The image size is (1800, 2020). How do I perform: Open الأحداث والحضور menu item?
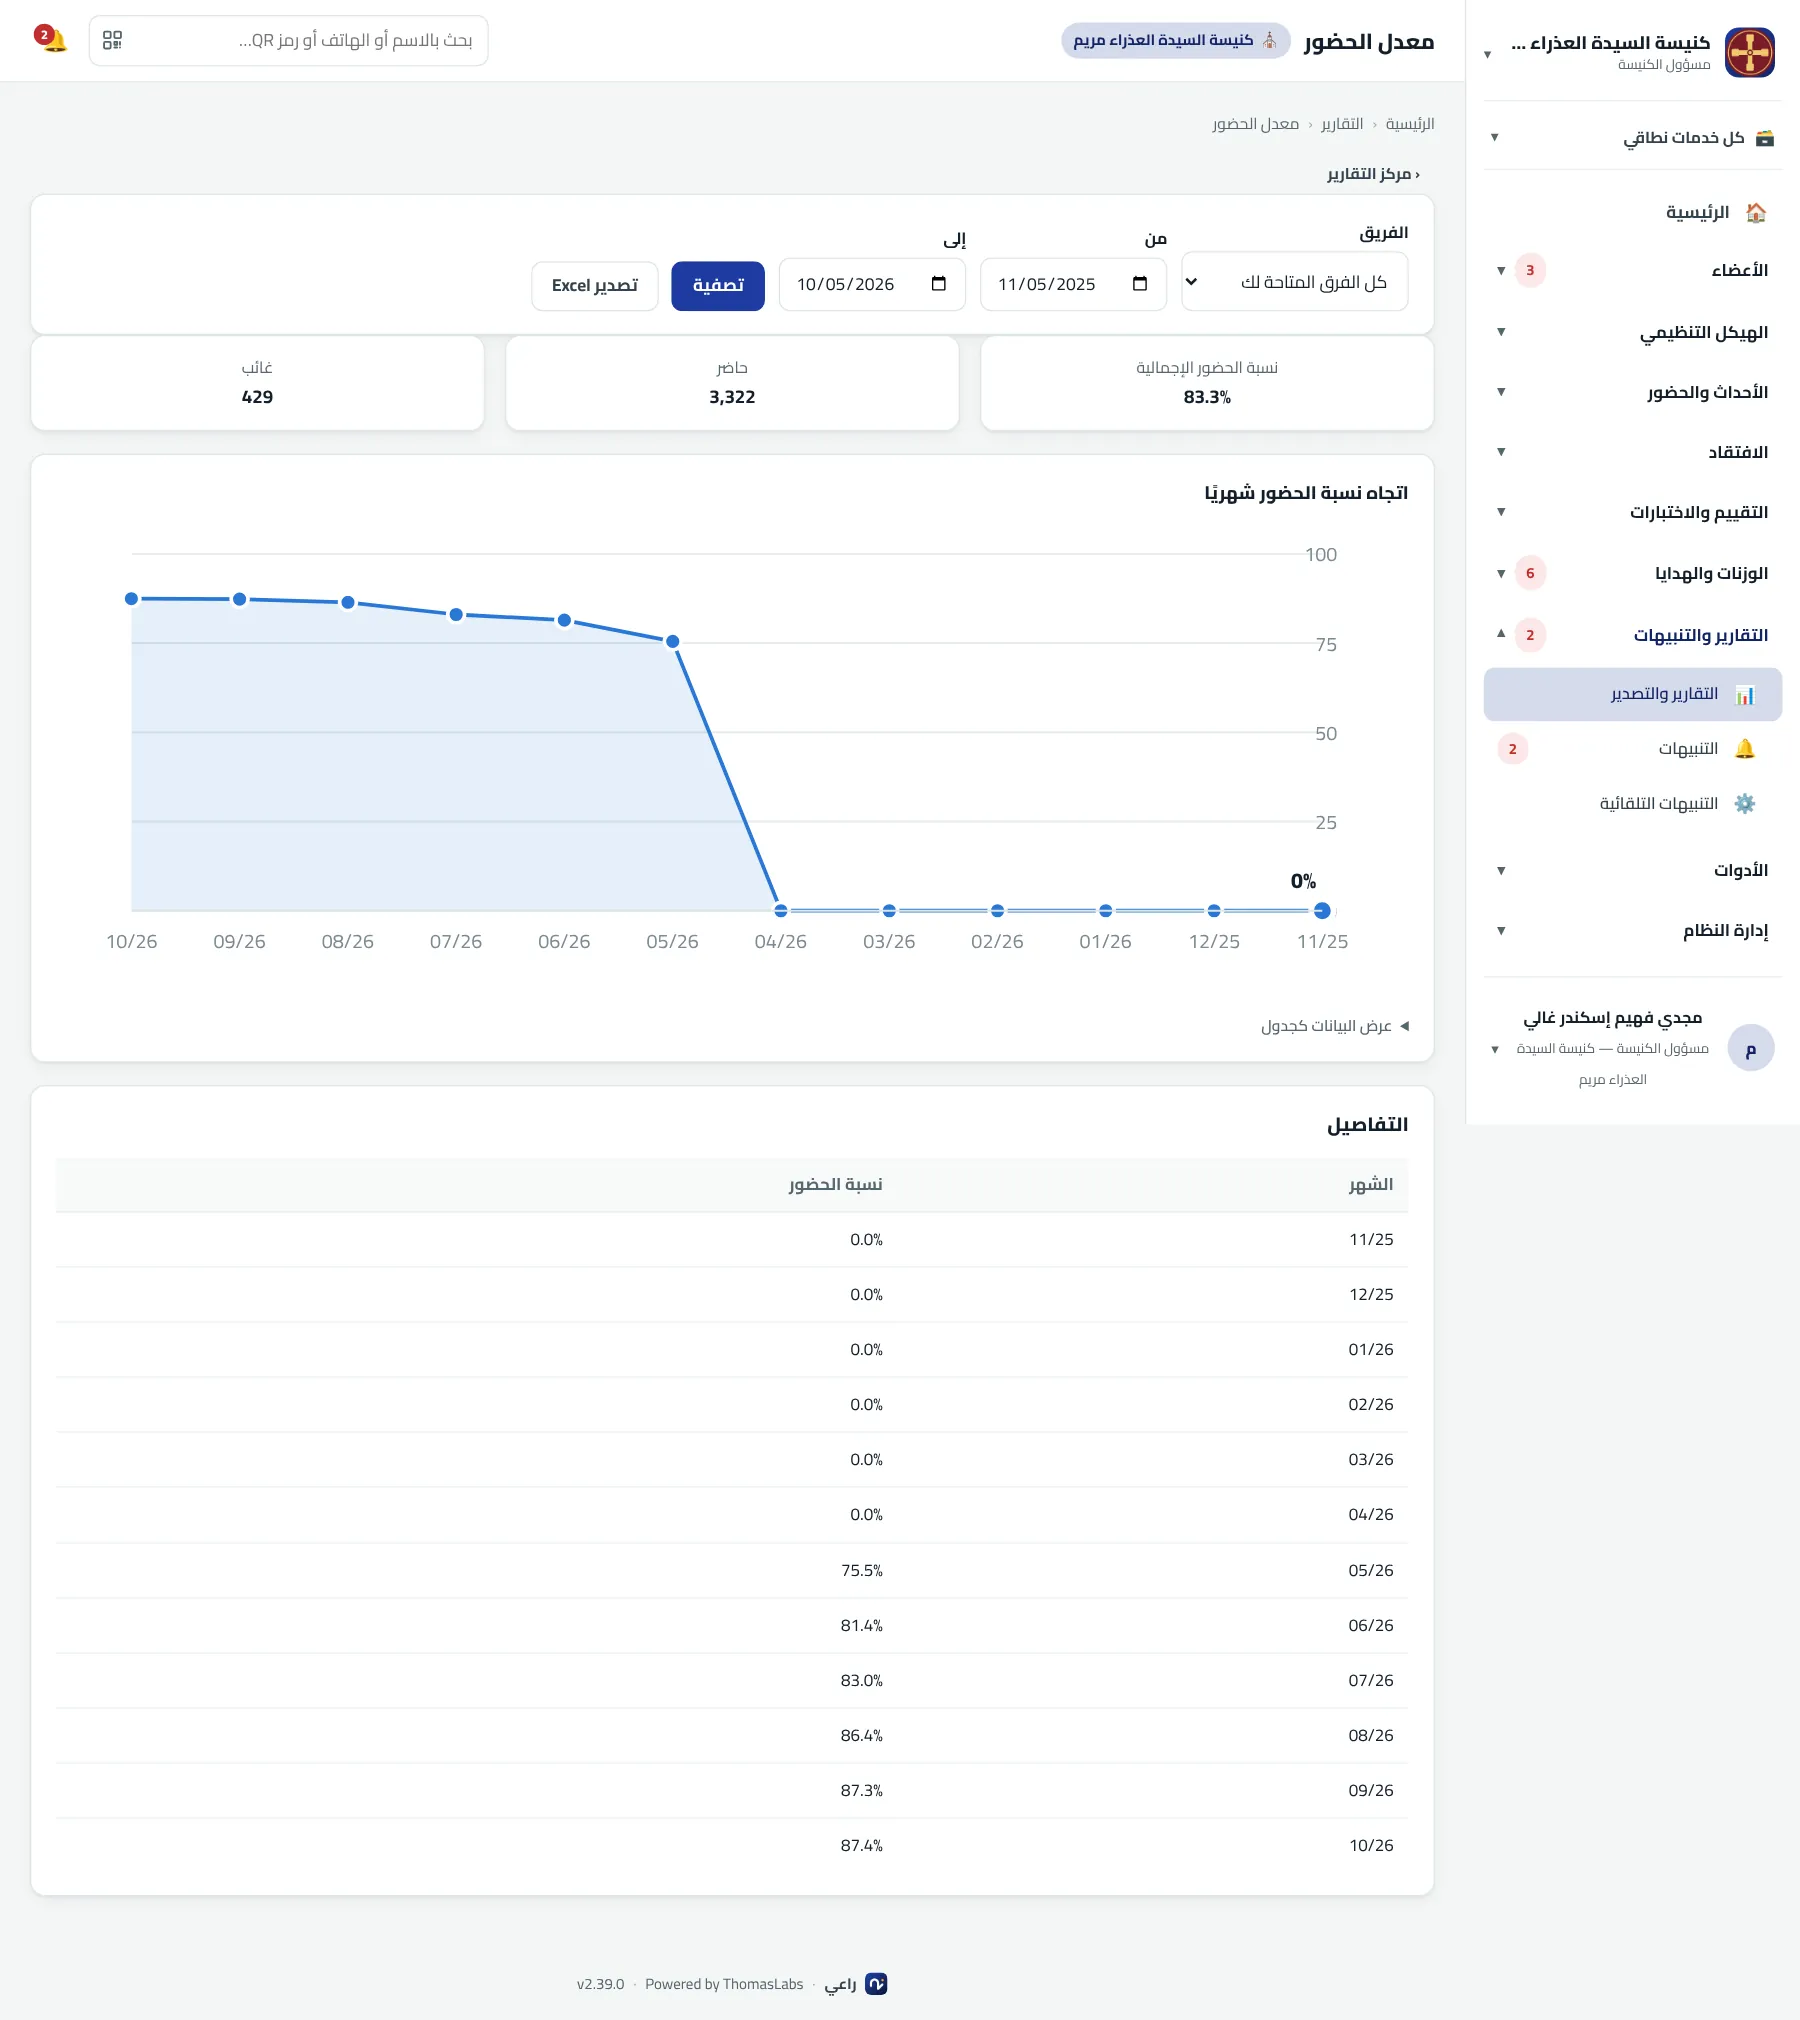(1634, 392)
